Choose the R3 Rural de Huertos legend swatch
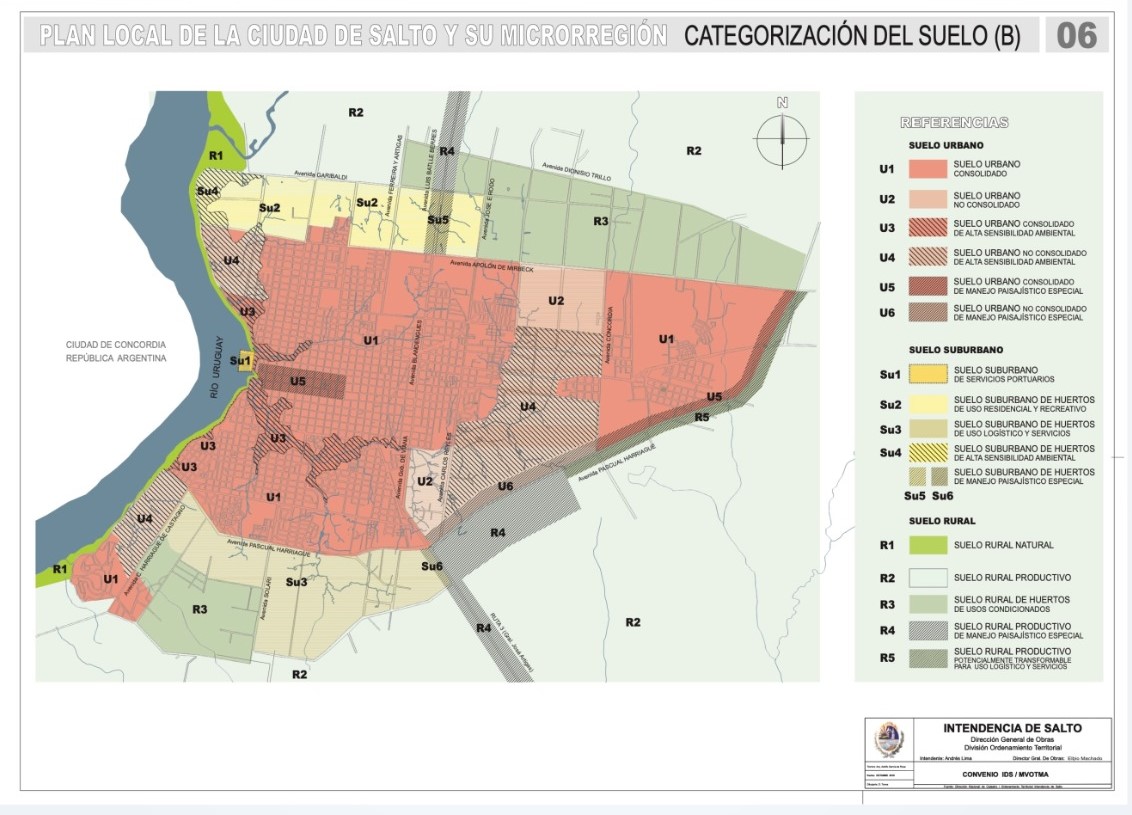 tap(927, 603)
